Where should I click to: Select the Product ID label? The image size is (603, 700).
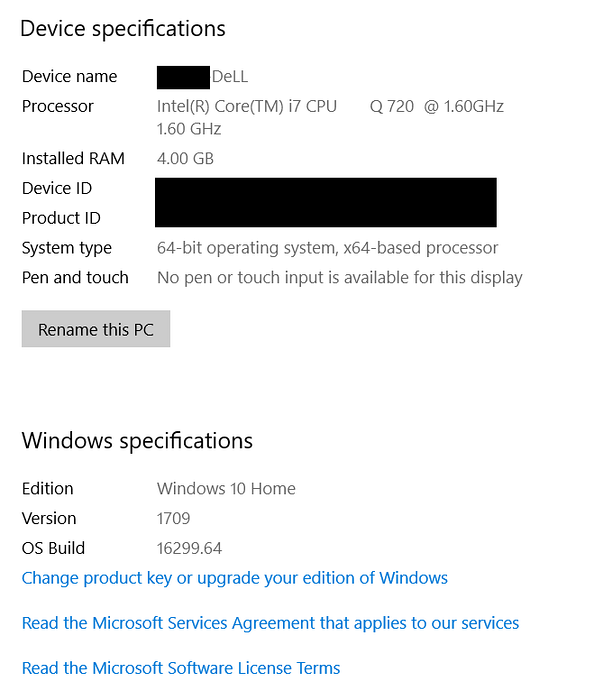61,218
